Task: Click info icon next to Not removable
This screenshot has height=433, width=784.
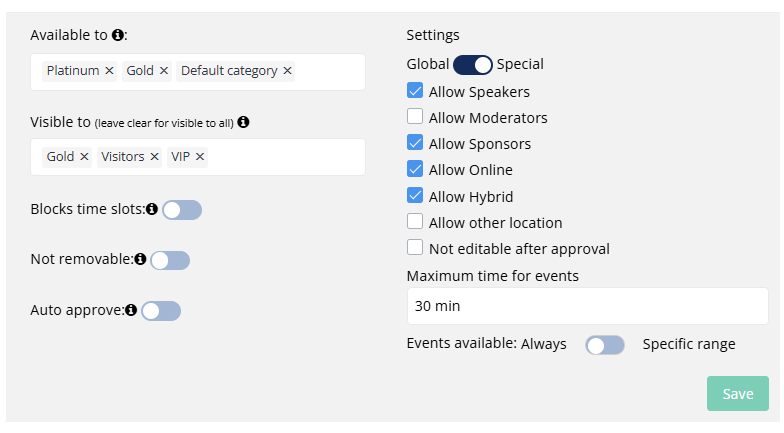Action: click(140, 260)
